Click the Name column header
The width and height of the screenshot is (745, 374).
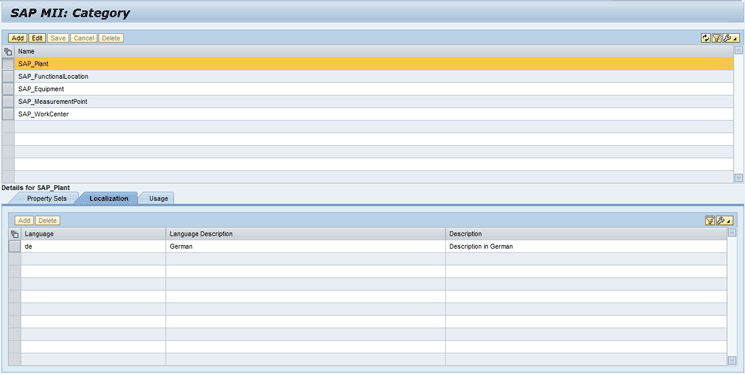pos(374,51)
